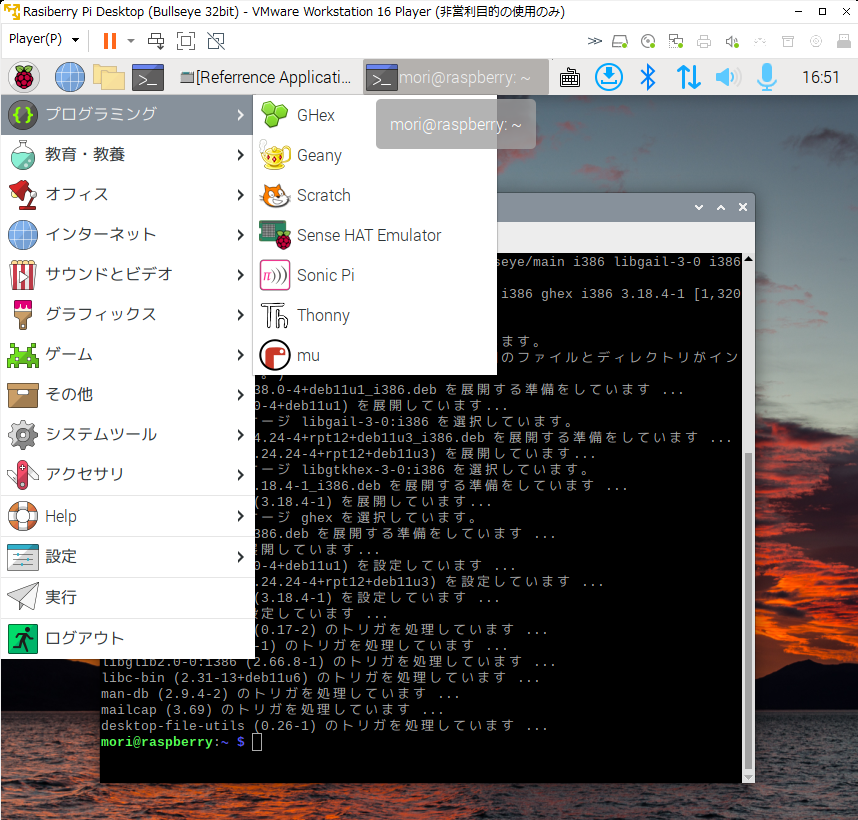Toggle VMware Unity mode icon
This screenshot has height=820, width=858.
coord(216,41)
